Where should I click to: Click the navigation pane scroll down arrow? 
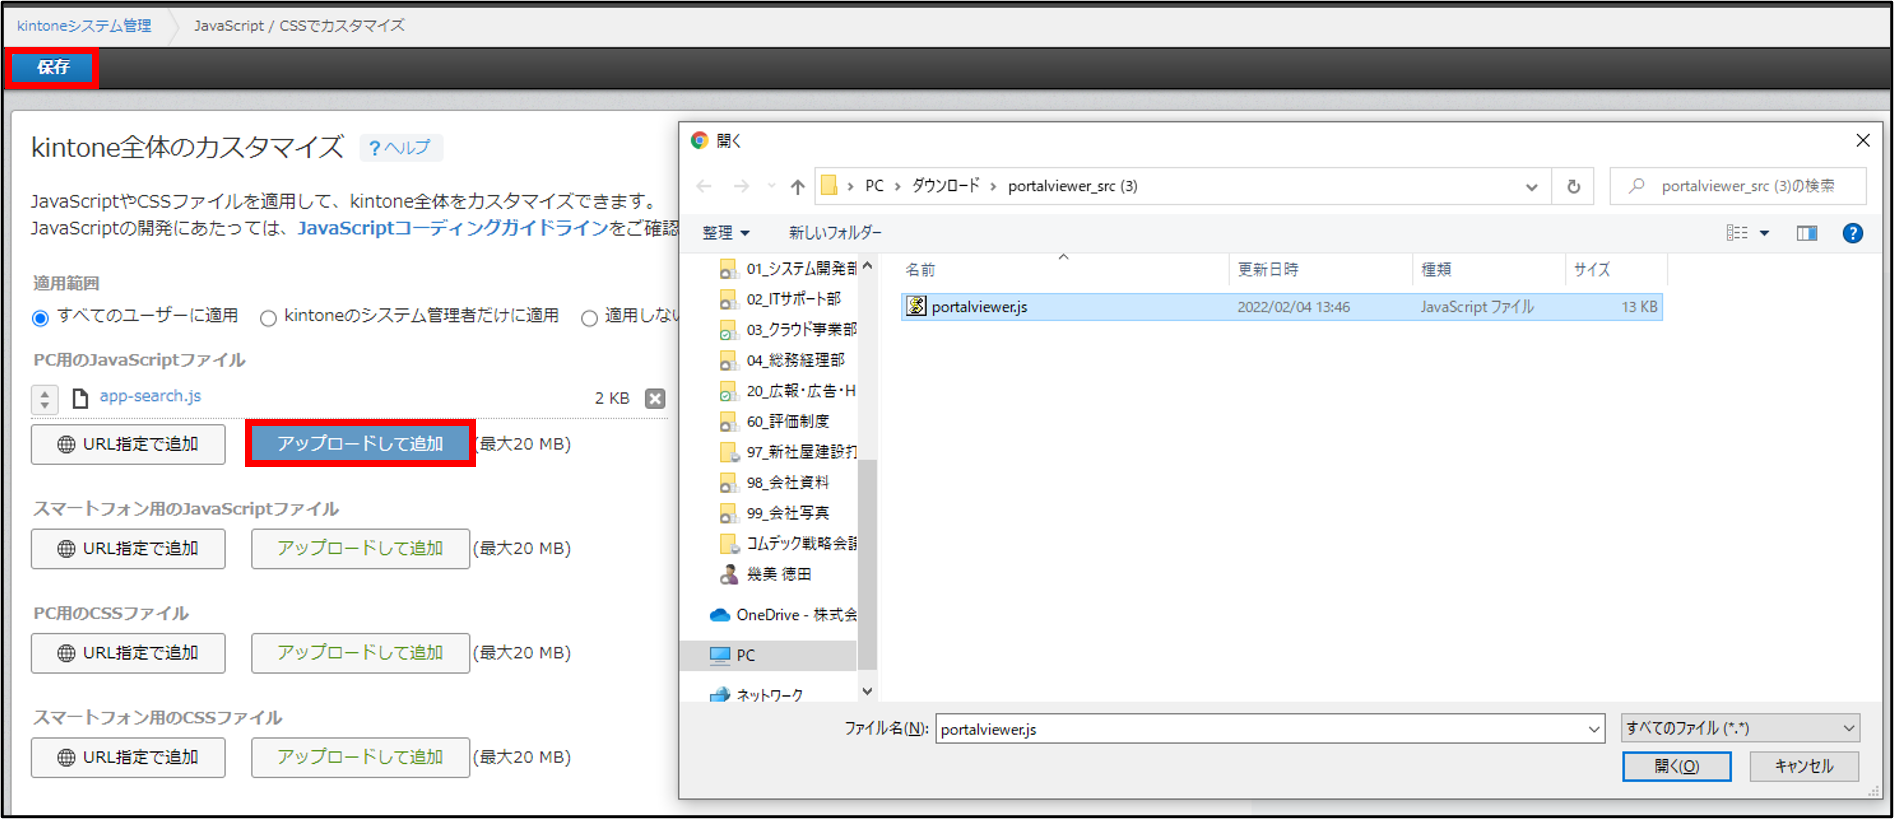867,691
